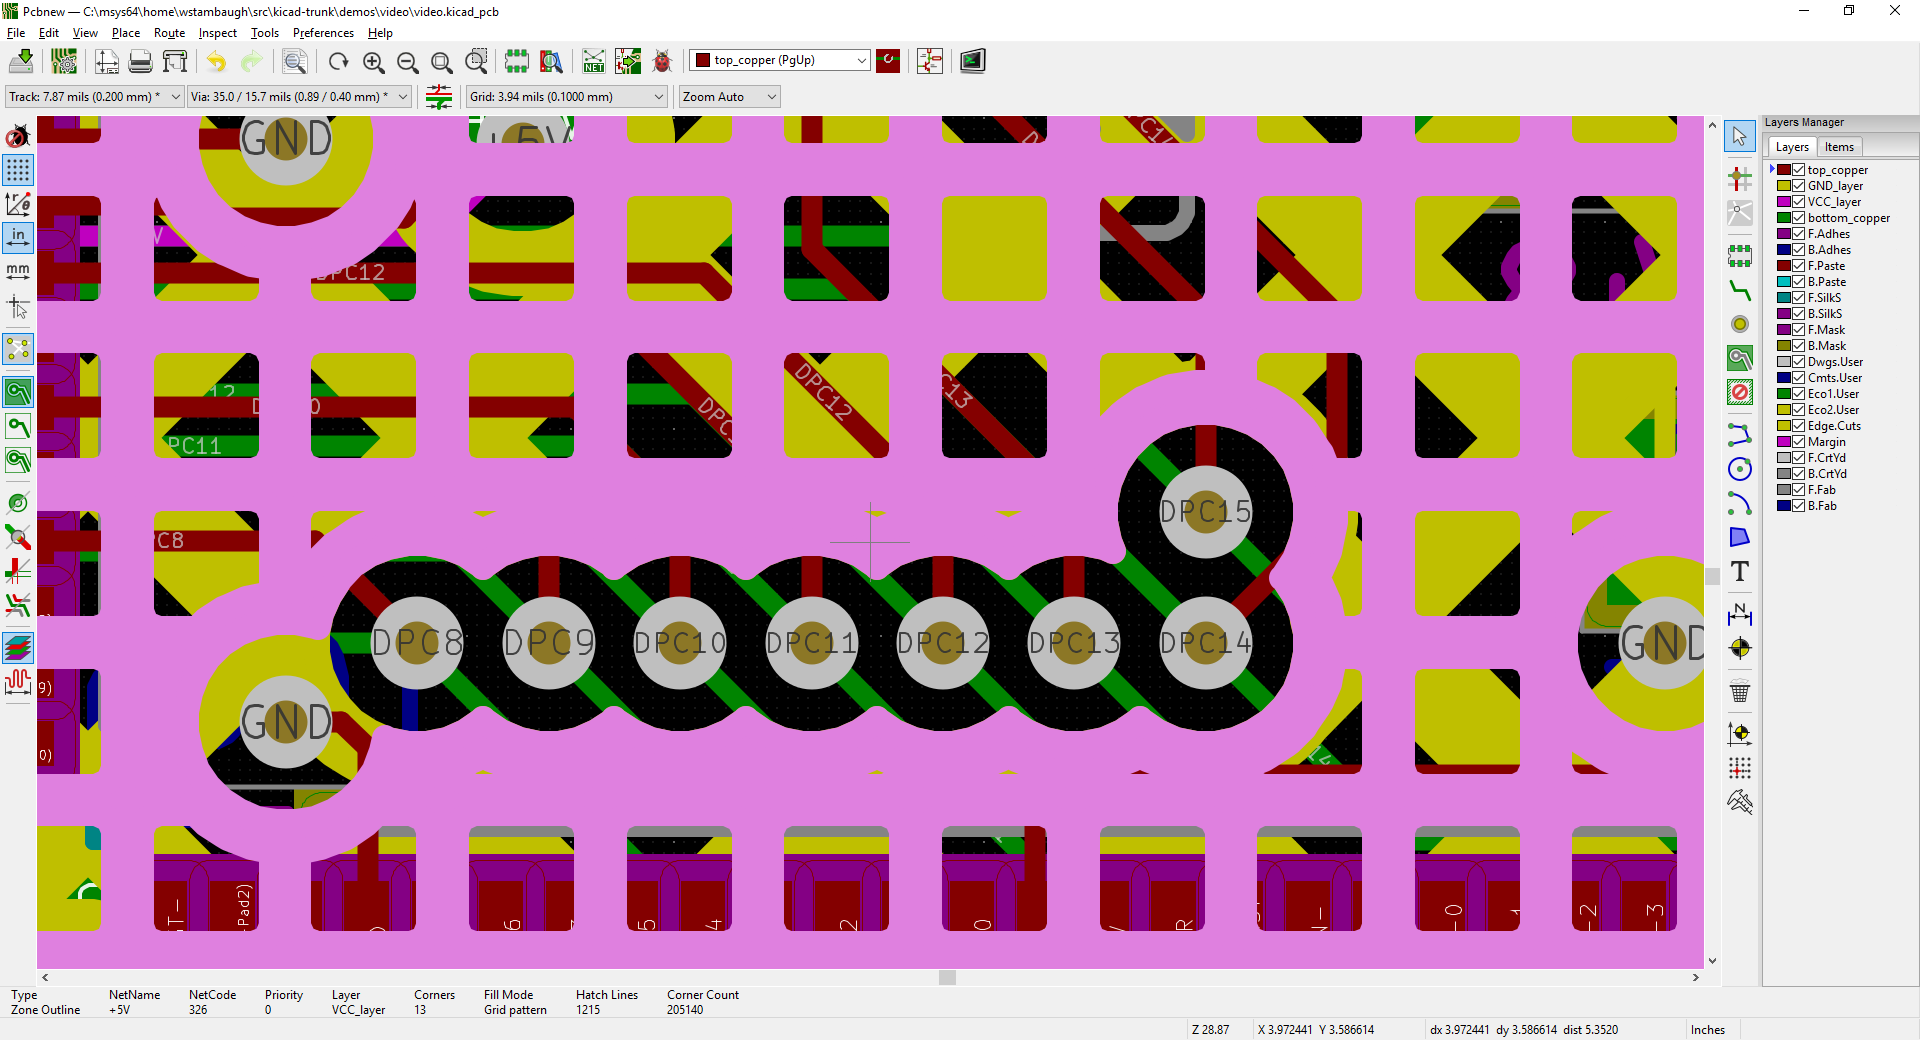Click the Zoom in magnifier icon
Viewport: 1920px width, 1040px height.
[373, 62]
